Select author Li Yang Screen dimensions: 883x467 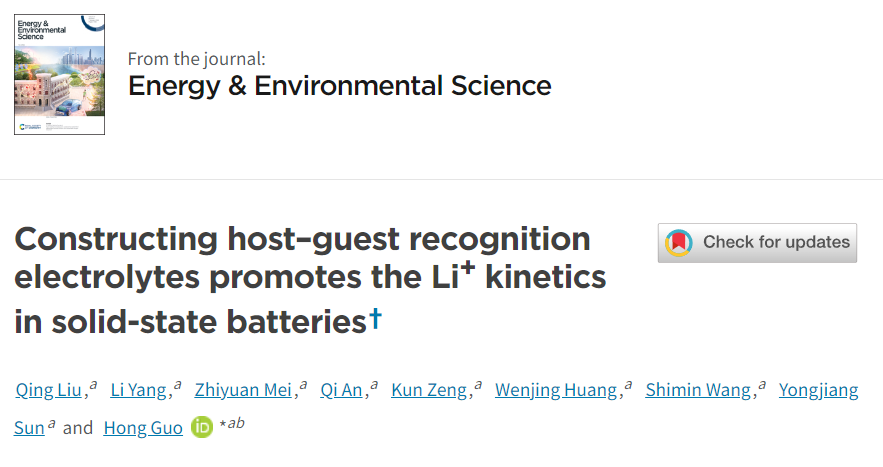point(139,390)
